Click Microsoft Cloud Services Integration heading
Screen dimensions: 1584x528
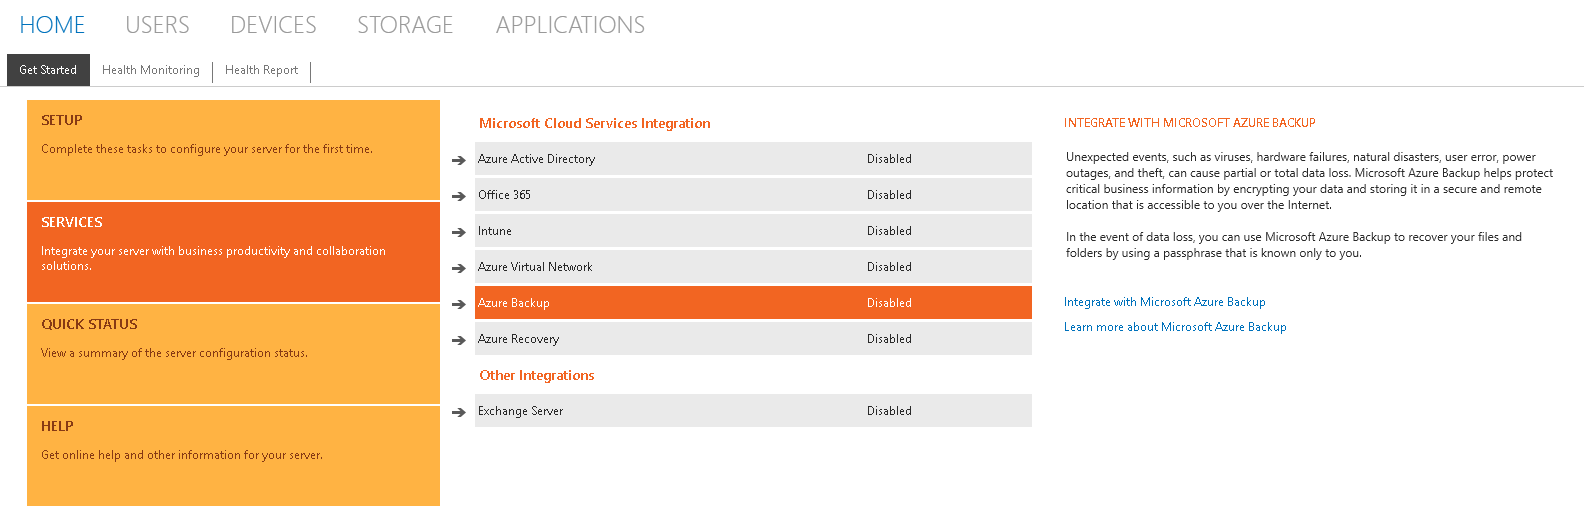click(x=595, y=123)
